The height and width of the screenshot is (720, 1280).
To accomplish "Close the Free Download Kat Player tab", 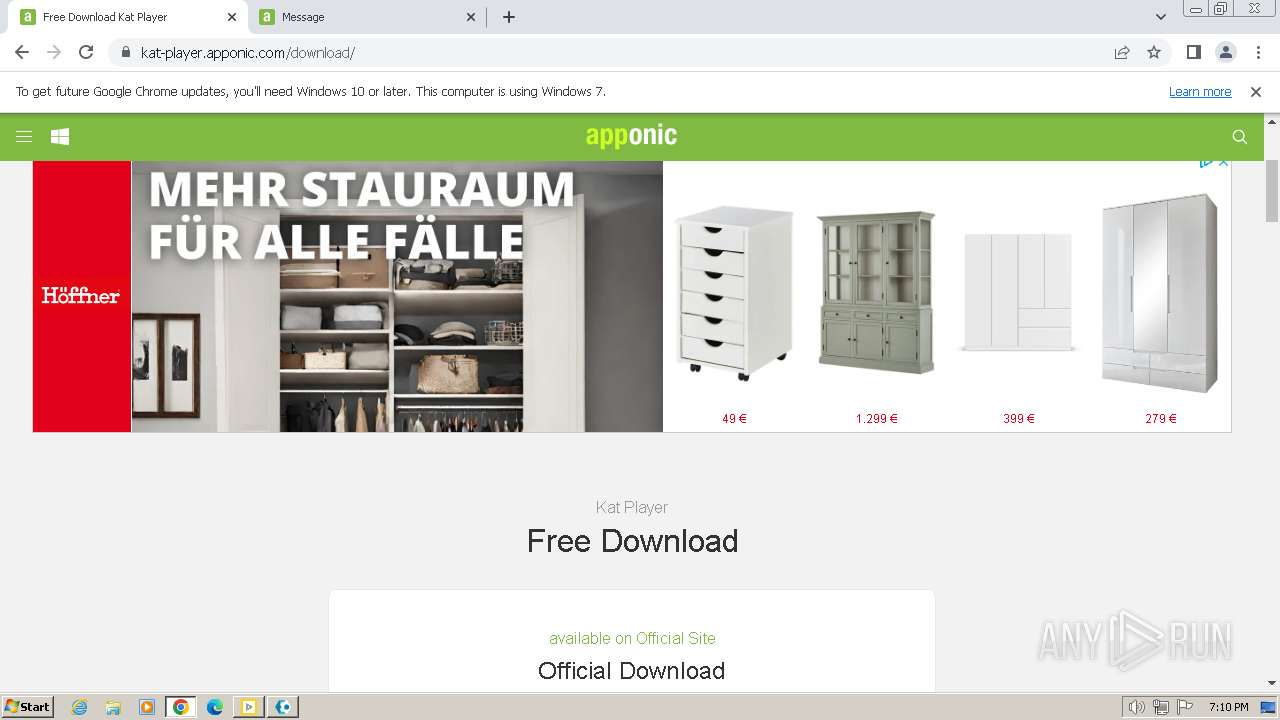I will pyautogui.click(x=232, y=17).
